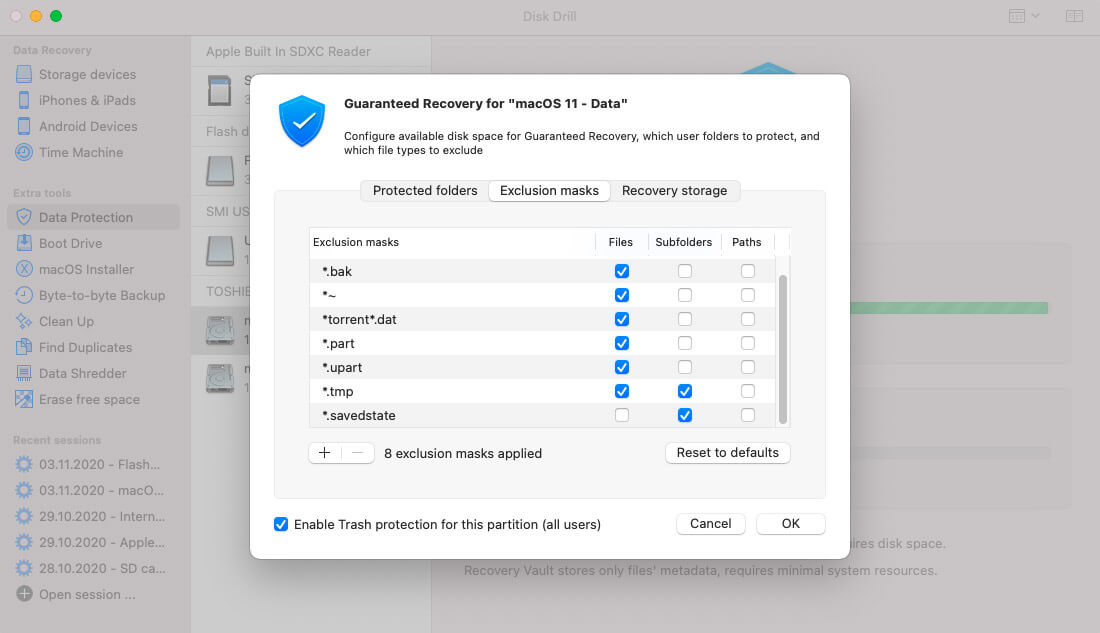Viewport: 1100px width, 633px height.
Task: Select SD card device under SDXC Reader
Action: click(221, 91)
